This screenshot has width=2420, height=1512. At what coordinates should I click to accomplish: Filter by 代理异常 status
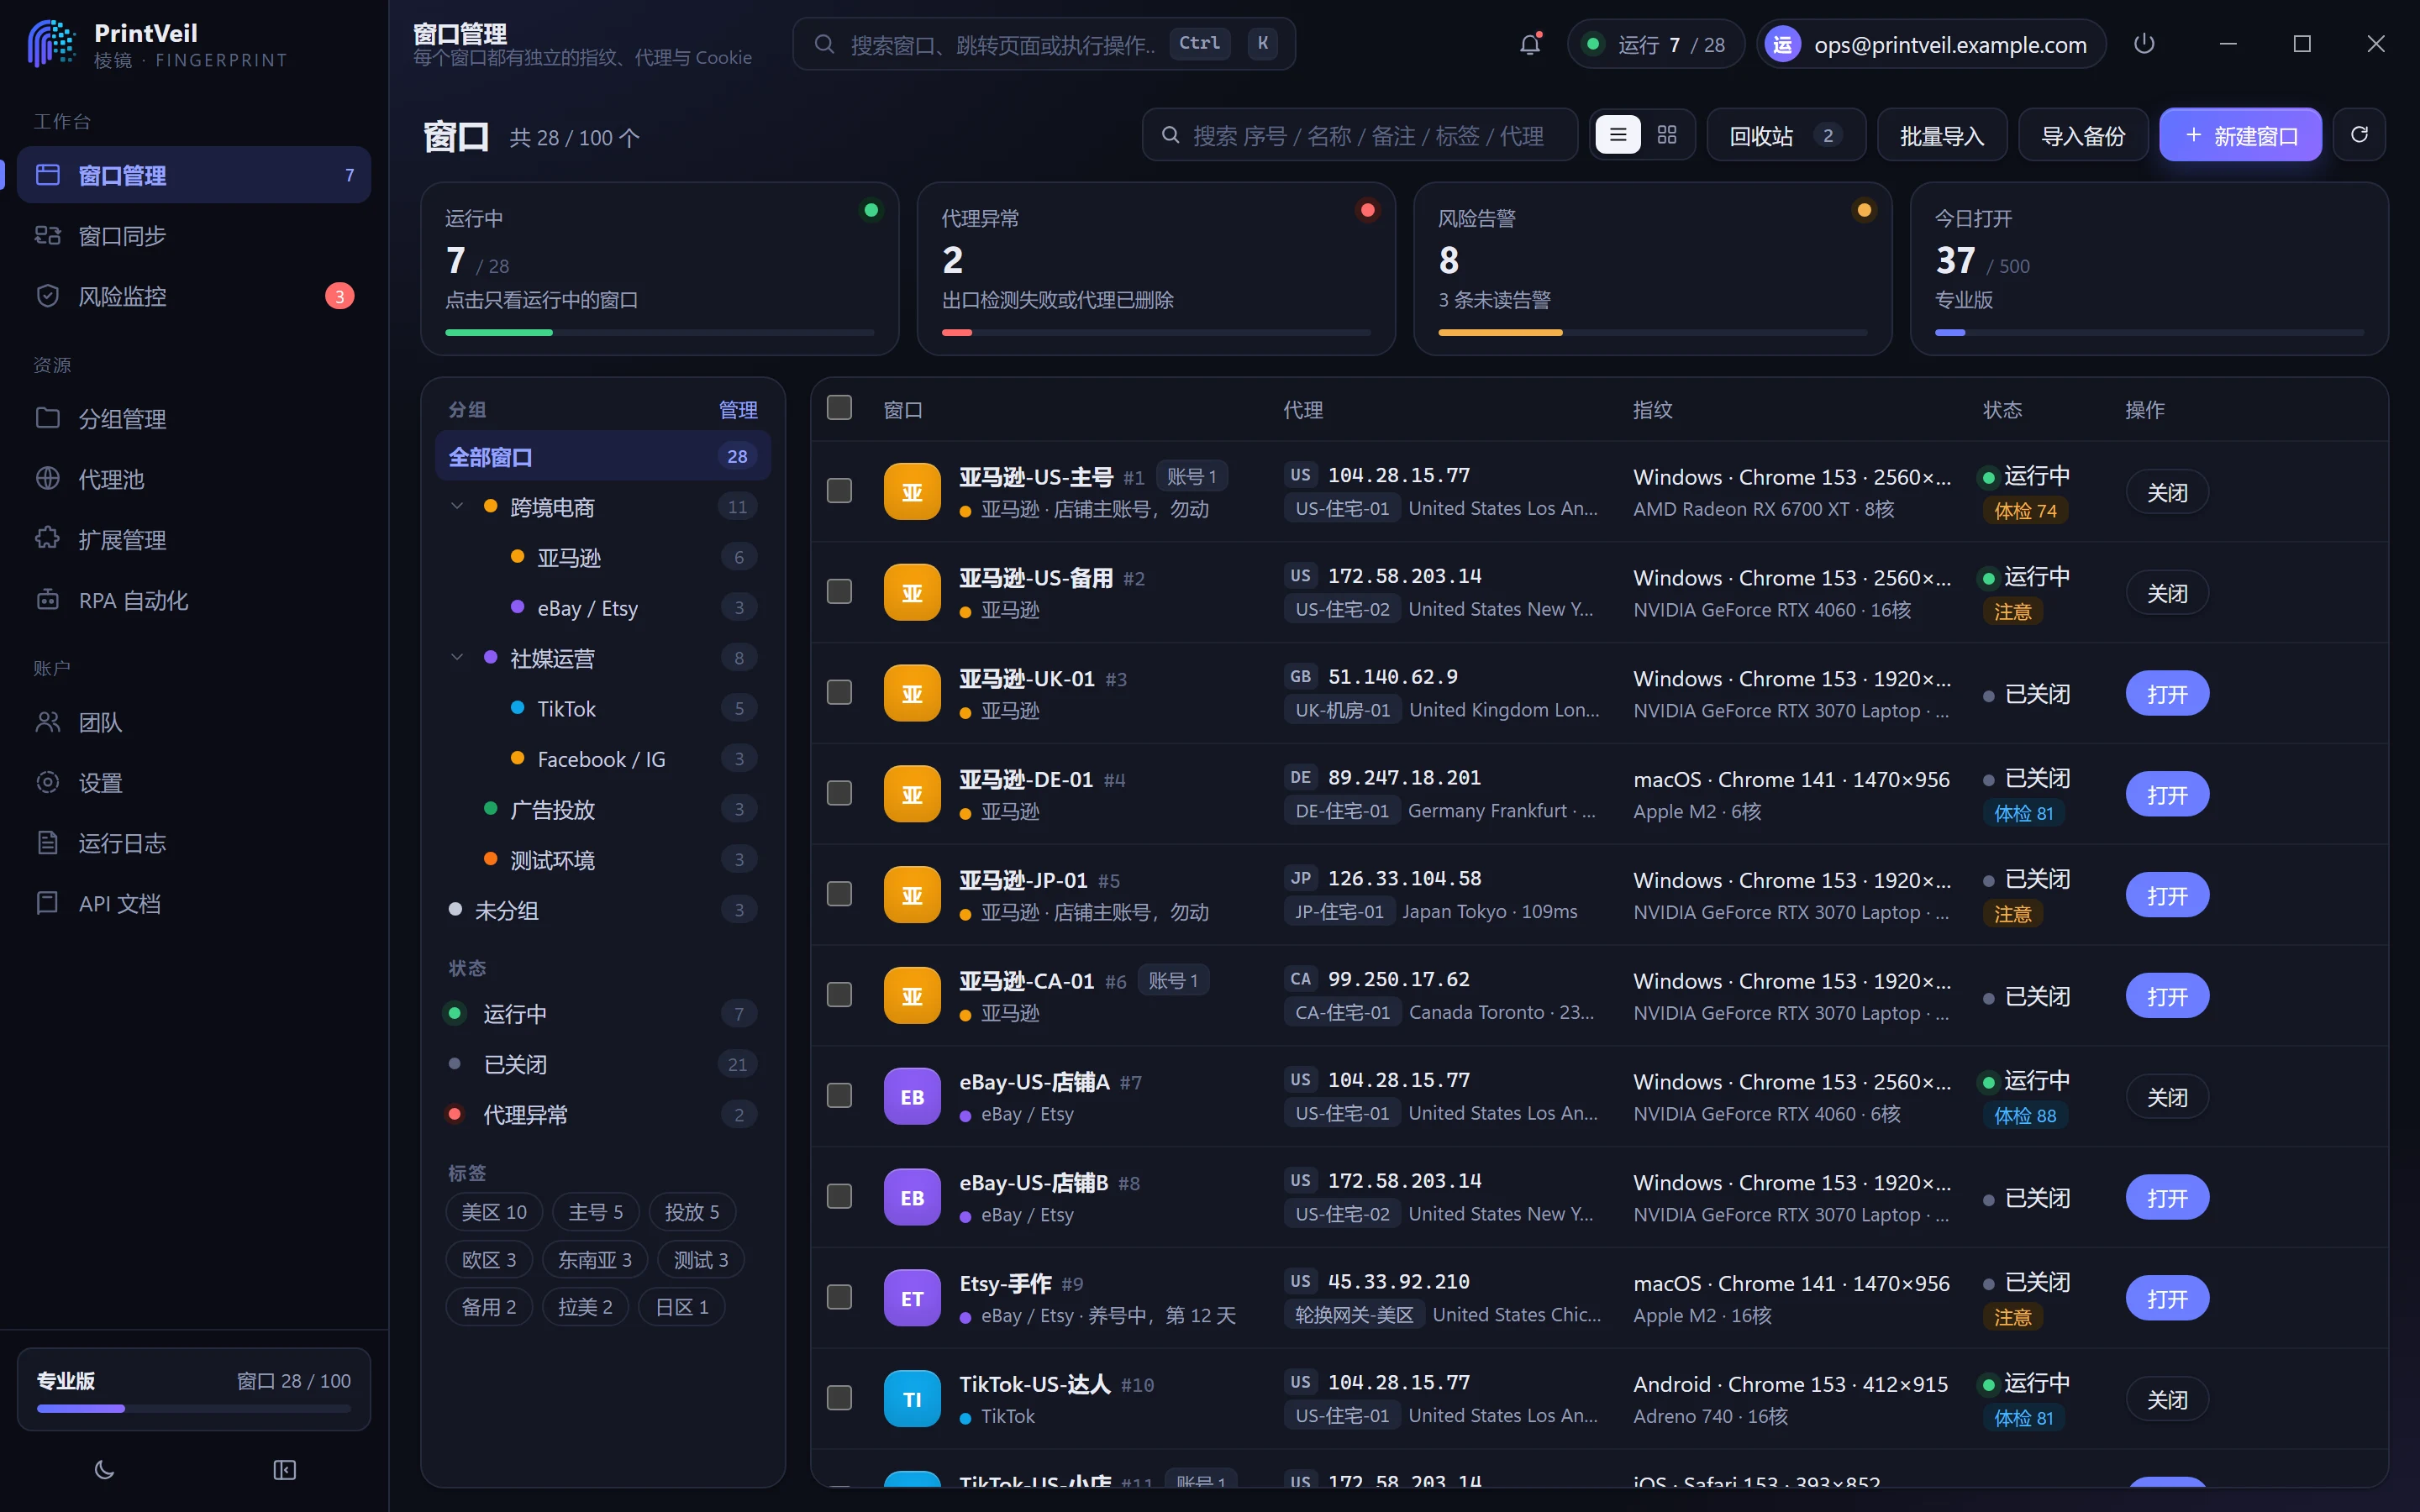(x=603, y=1114)
